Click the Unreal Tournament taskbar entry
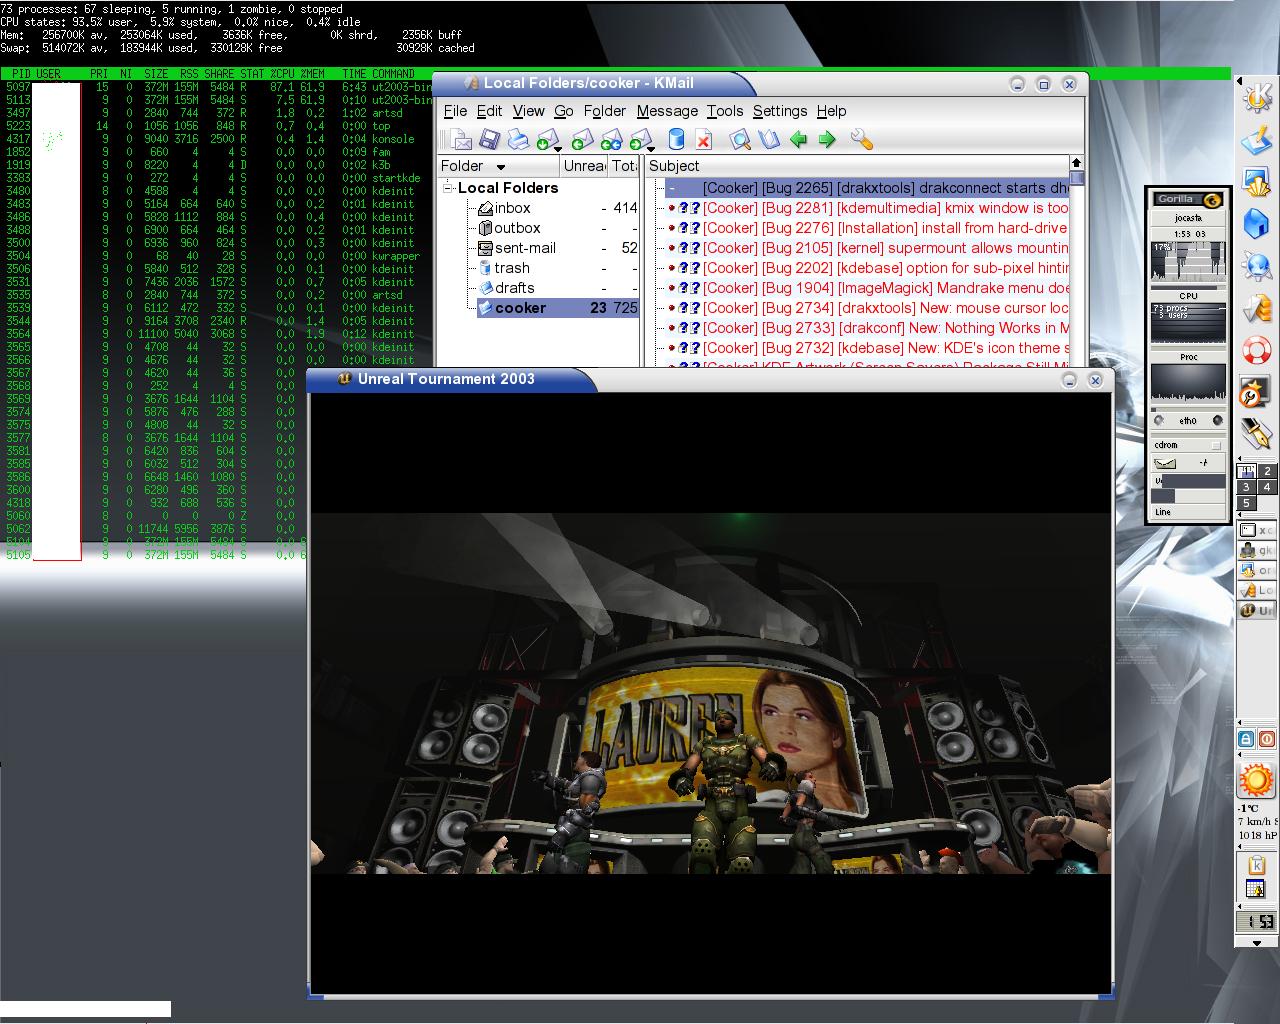Screen dimensions: 1280x1024 point(1256,610)
